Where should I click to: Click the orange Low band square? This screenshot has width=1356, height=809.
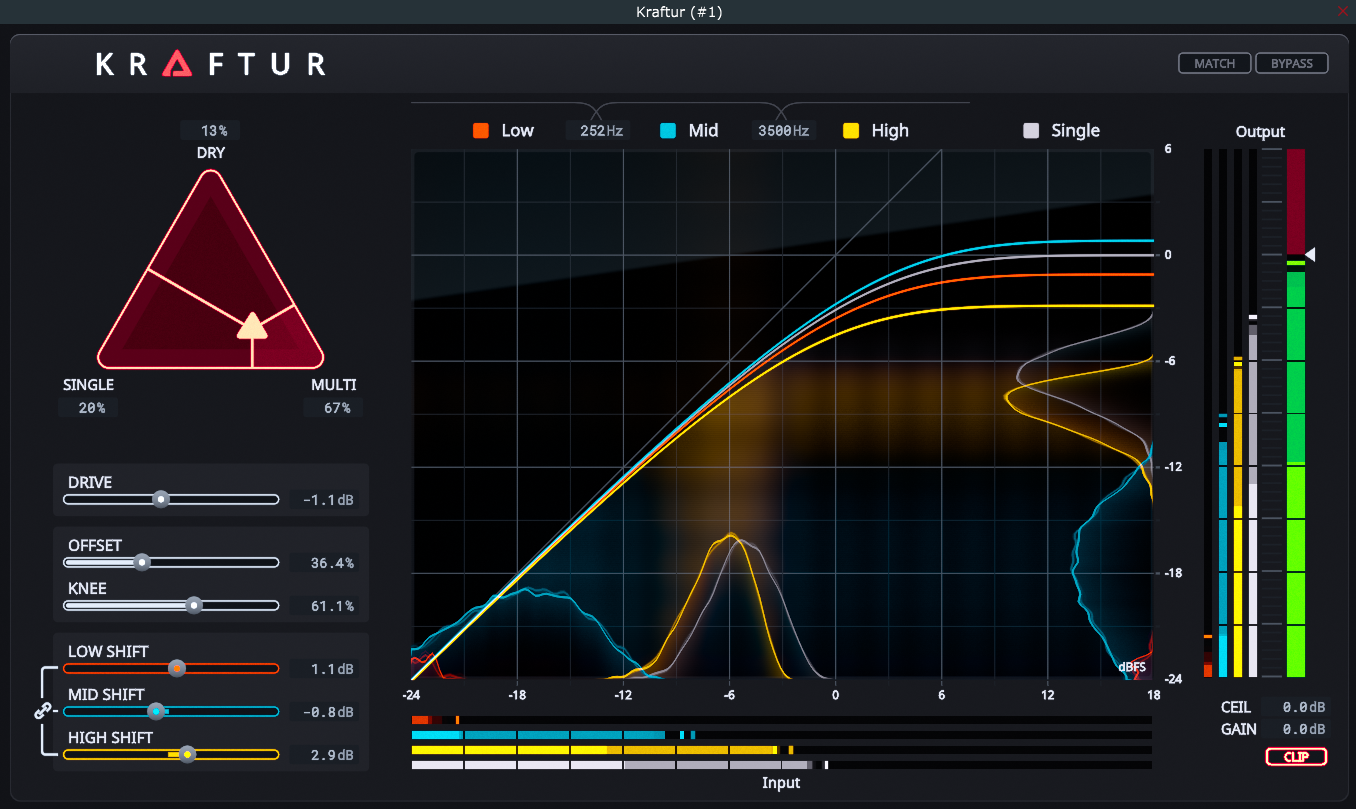pyautogui.click(x=481, y=130)
